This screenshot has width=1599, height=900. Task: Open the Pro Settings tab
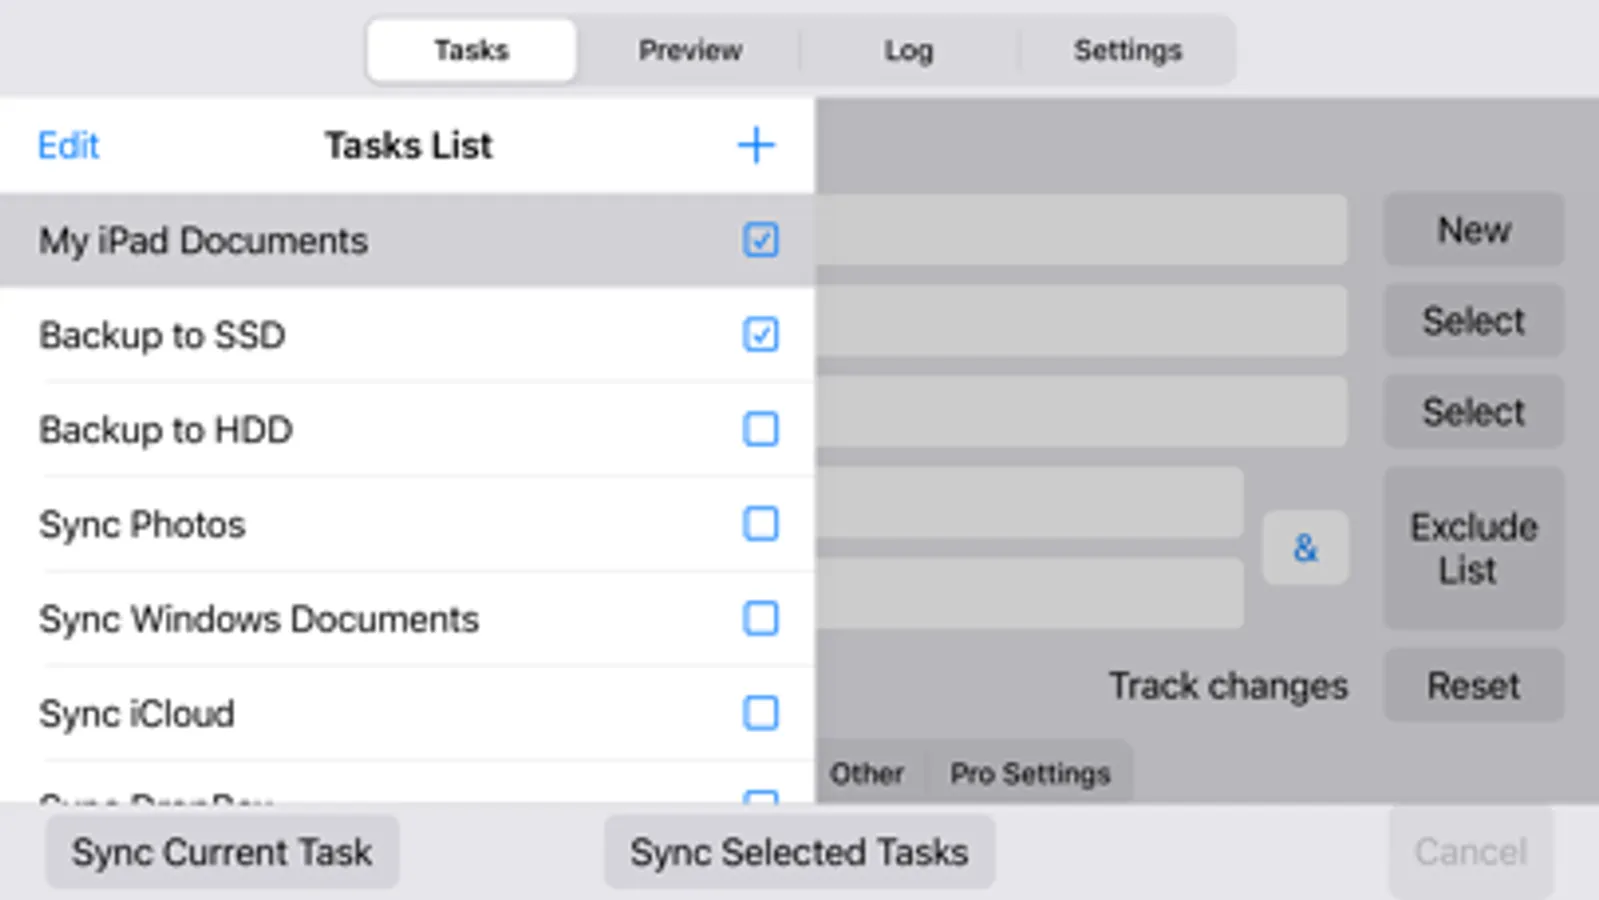click(1030, 773)
